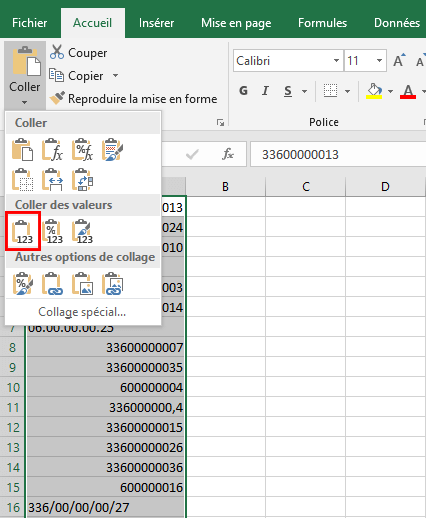
Task: Choose paste as Picture icon
Action: (x=82, y=284)
